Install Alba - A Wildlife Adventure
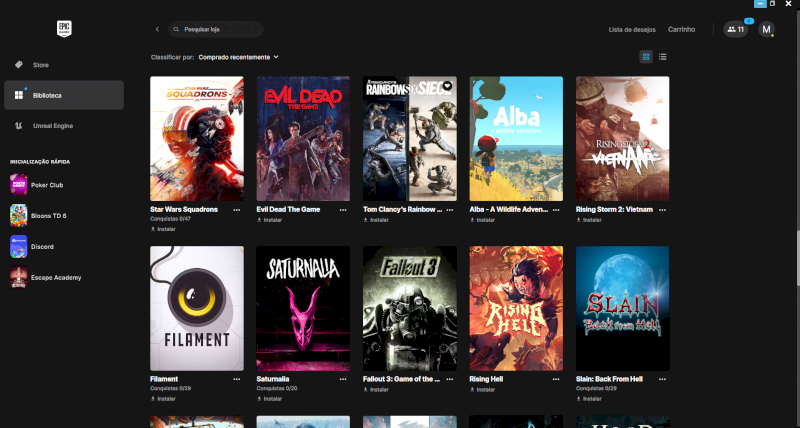This screenshot has width=800, height=428. 483,220
